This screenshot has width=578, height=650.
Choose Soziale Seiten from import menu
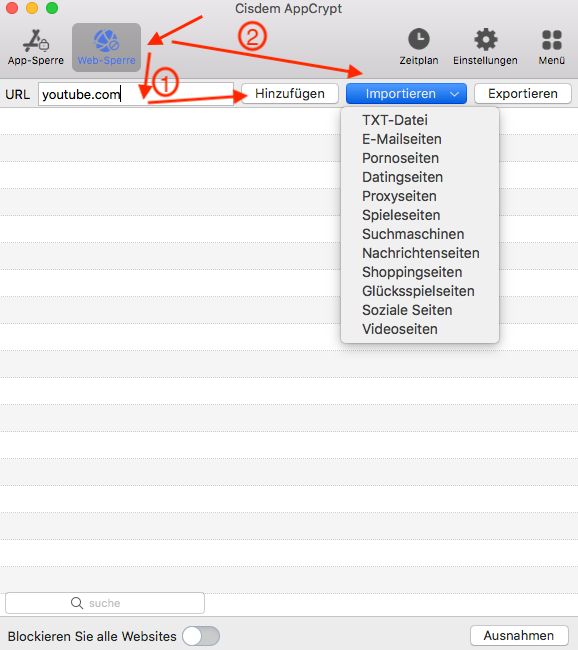click(407, 310)
